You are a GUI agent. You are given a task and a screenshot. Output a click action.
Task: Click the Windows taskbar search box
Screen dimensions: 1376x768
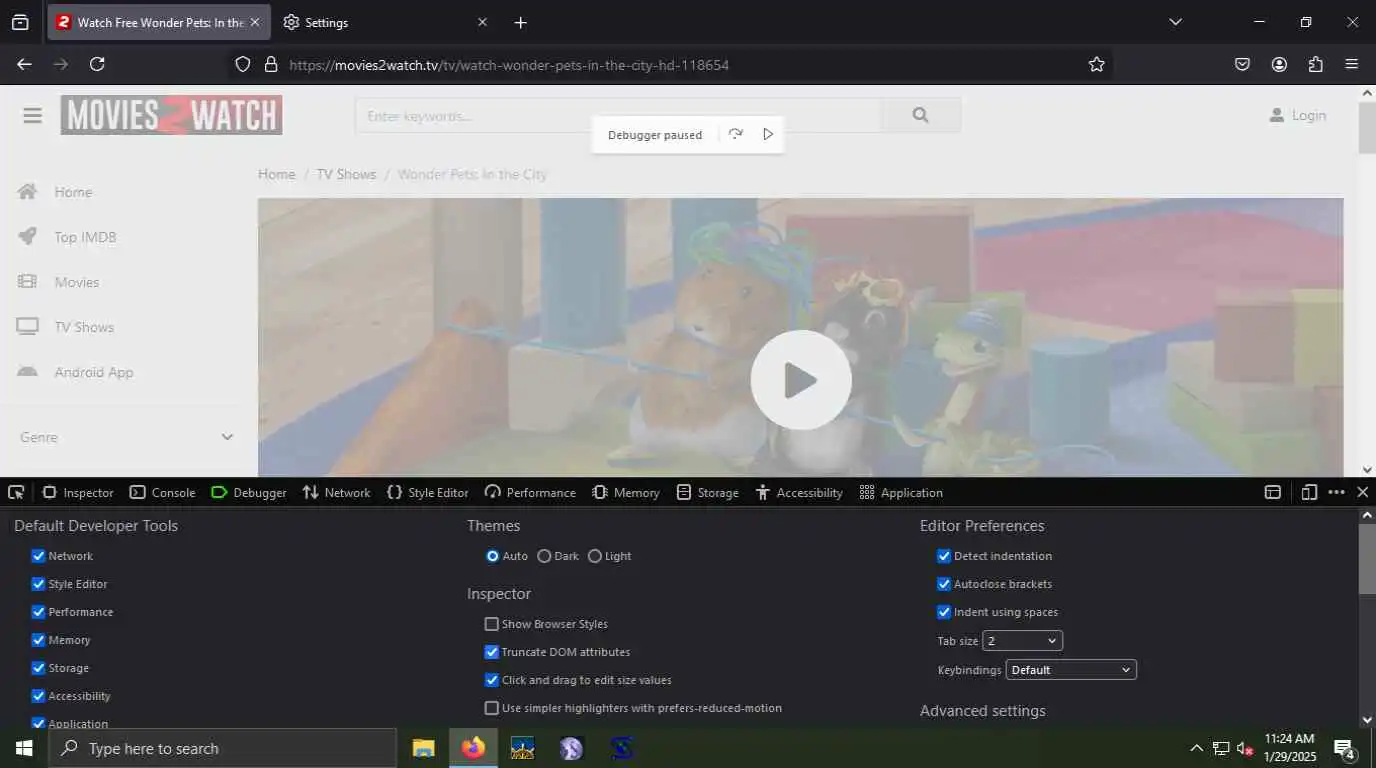[222, 748]
